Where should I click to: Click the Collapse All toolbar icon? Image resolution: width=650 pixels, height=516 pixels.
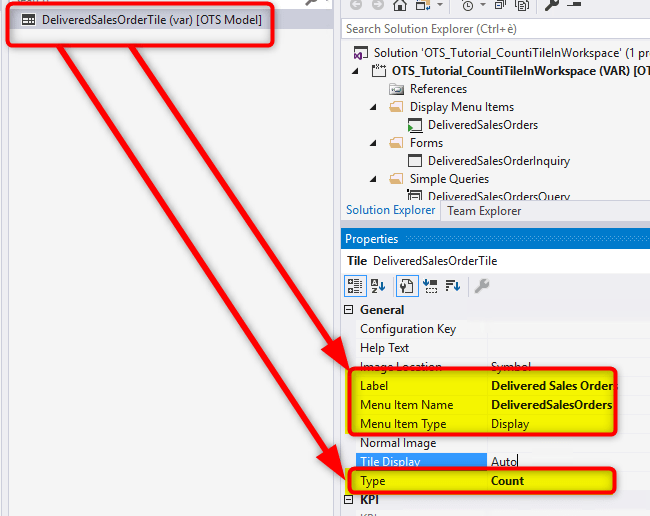(x=498, y=5)
